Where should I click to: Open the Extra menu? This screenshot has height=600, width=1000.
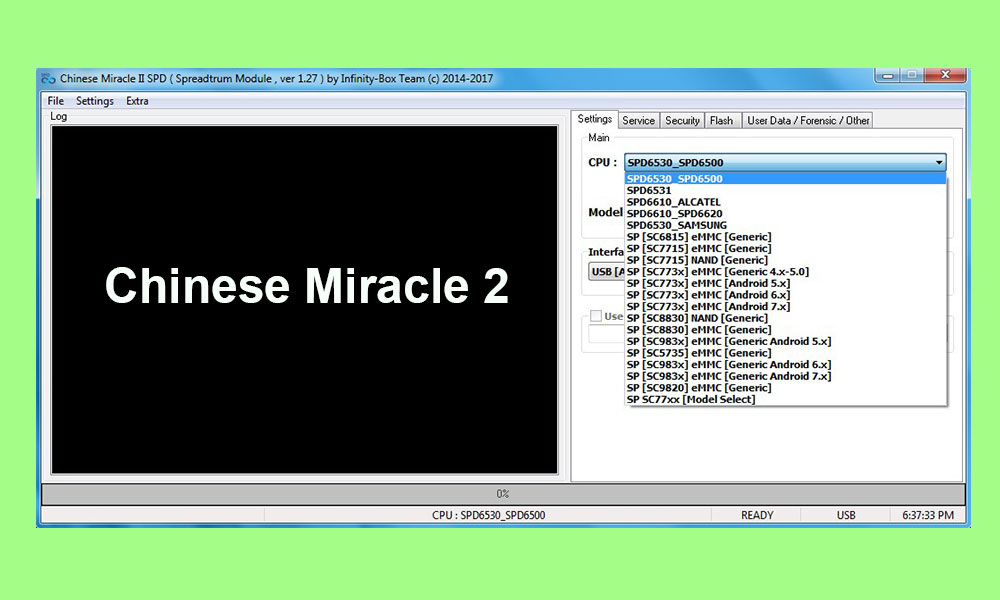tap(137, 101)
